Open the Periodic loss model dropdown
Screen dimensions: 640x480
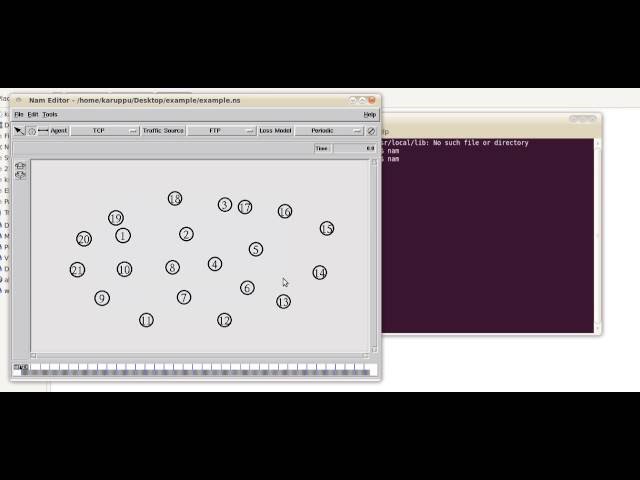click(329, 131)
